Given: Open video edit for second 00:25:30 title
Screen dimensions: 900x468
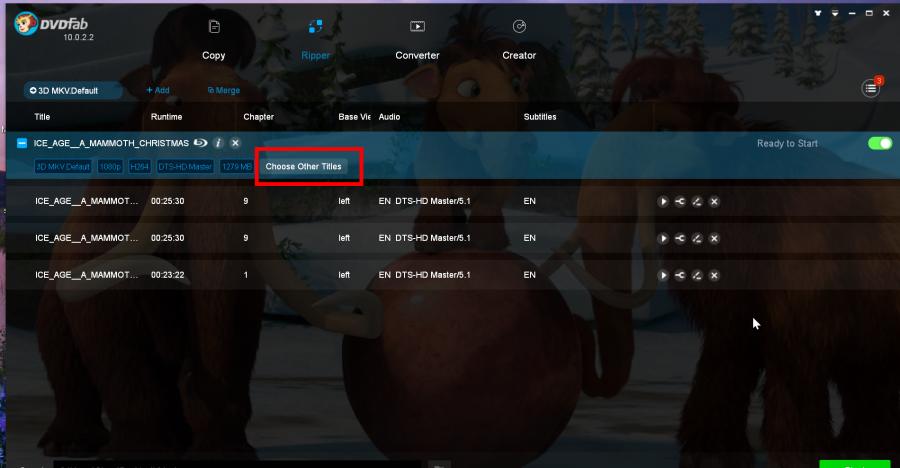Looking at the screenshot, I should [x=697, y=238].
